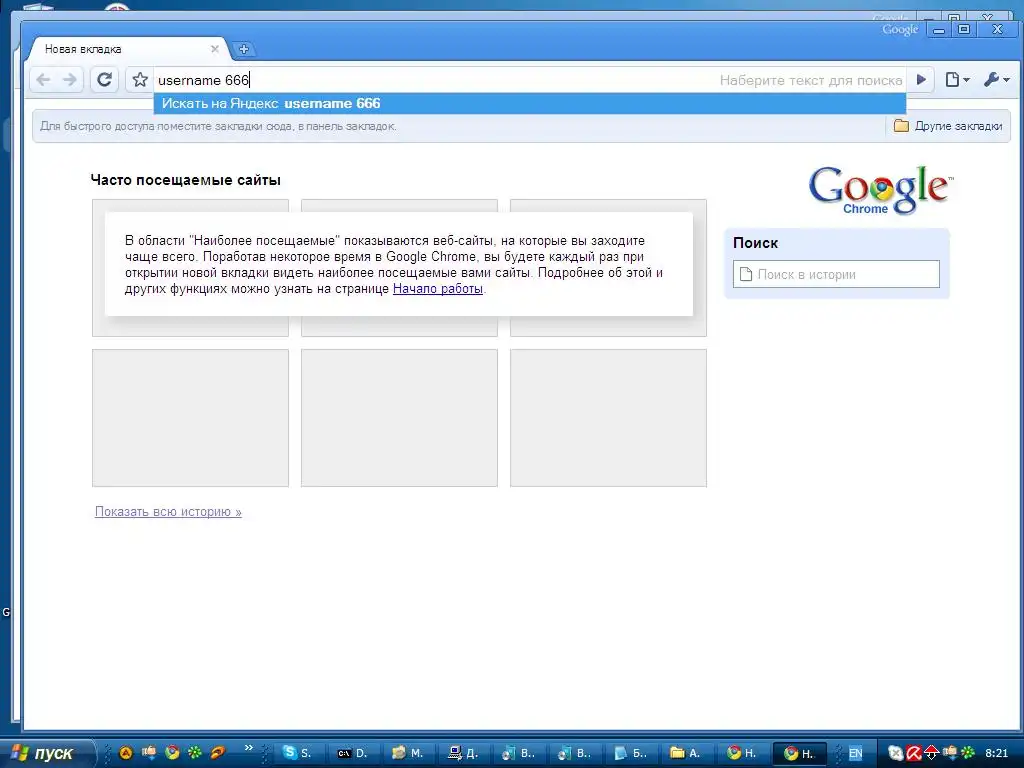Maximize the Chrome window
The height and width of the screenshot is (768, 1024).
pyautogui.click(x=964, y=29)
